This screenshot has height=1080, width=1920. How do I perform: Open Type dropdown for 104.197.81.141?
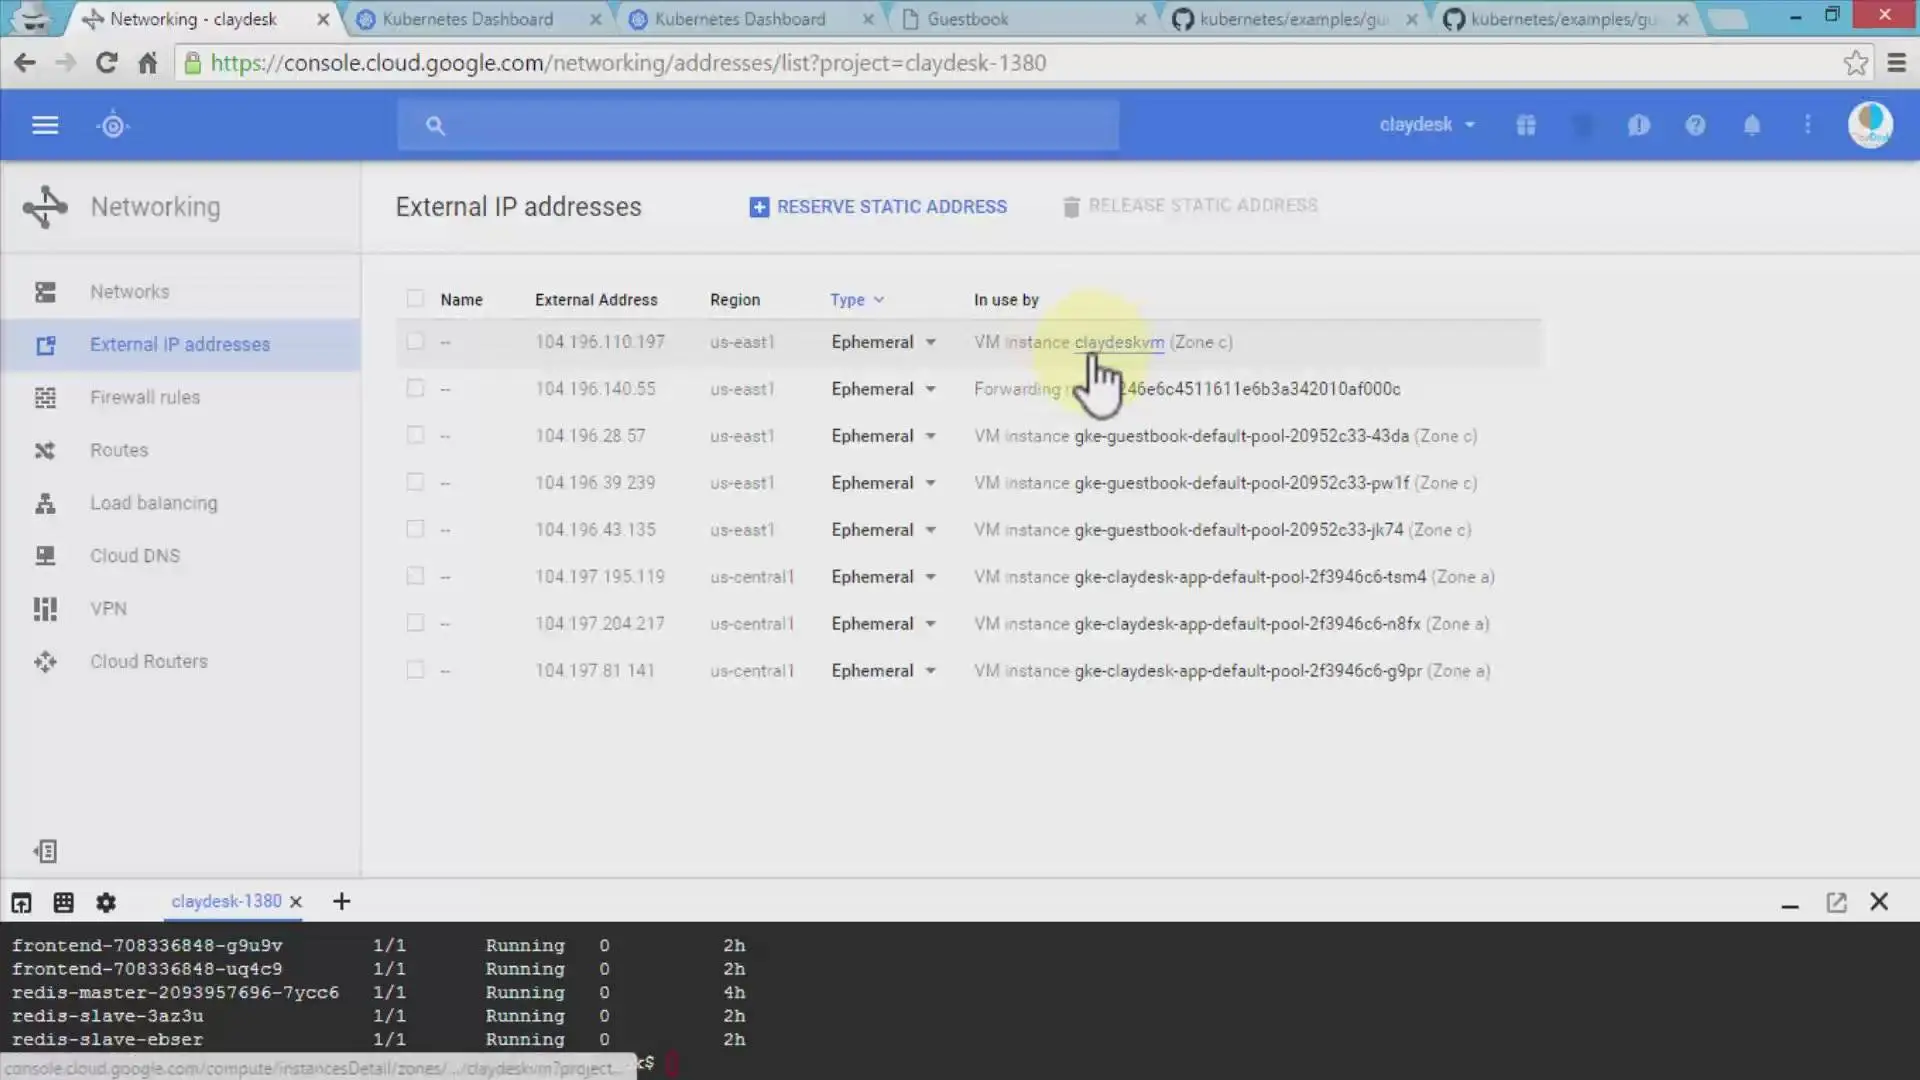click(x=883, y=671)
